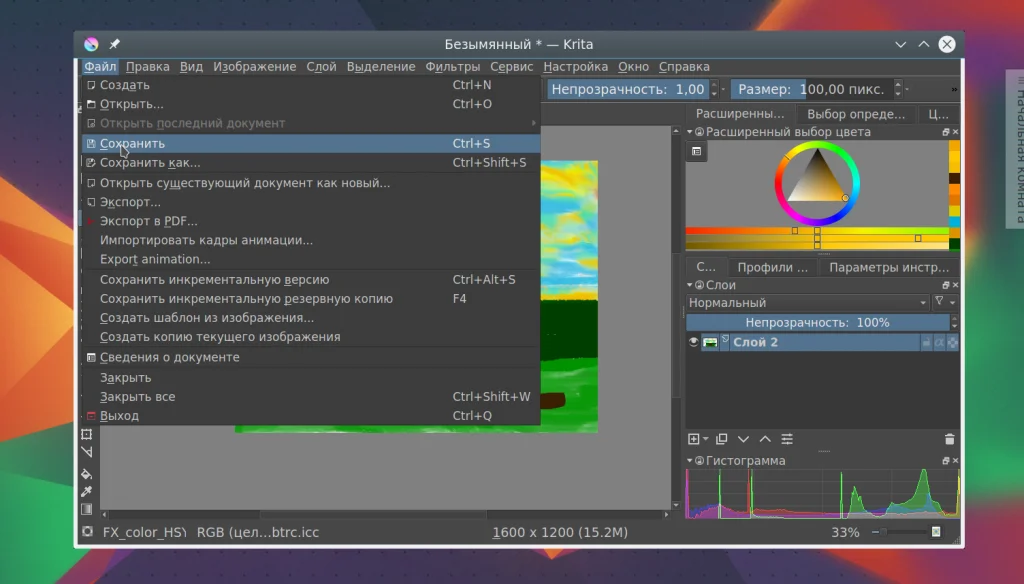Click Экспорт в PDF... menu entry

click(x=148, y=221)
